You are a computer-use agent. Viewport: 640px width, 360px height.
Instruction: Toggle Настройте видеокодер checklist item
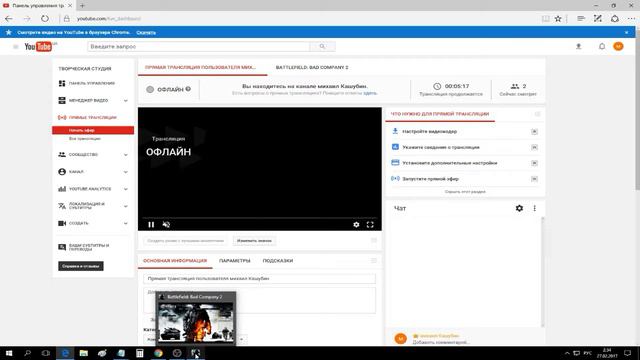click(x=534, y=131)
